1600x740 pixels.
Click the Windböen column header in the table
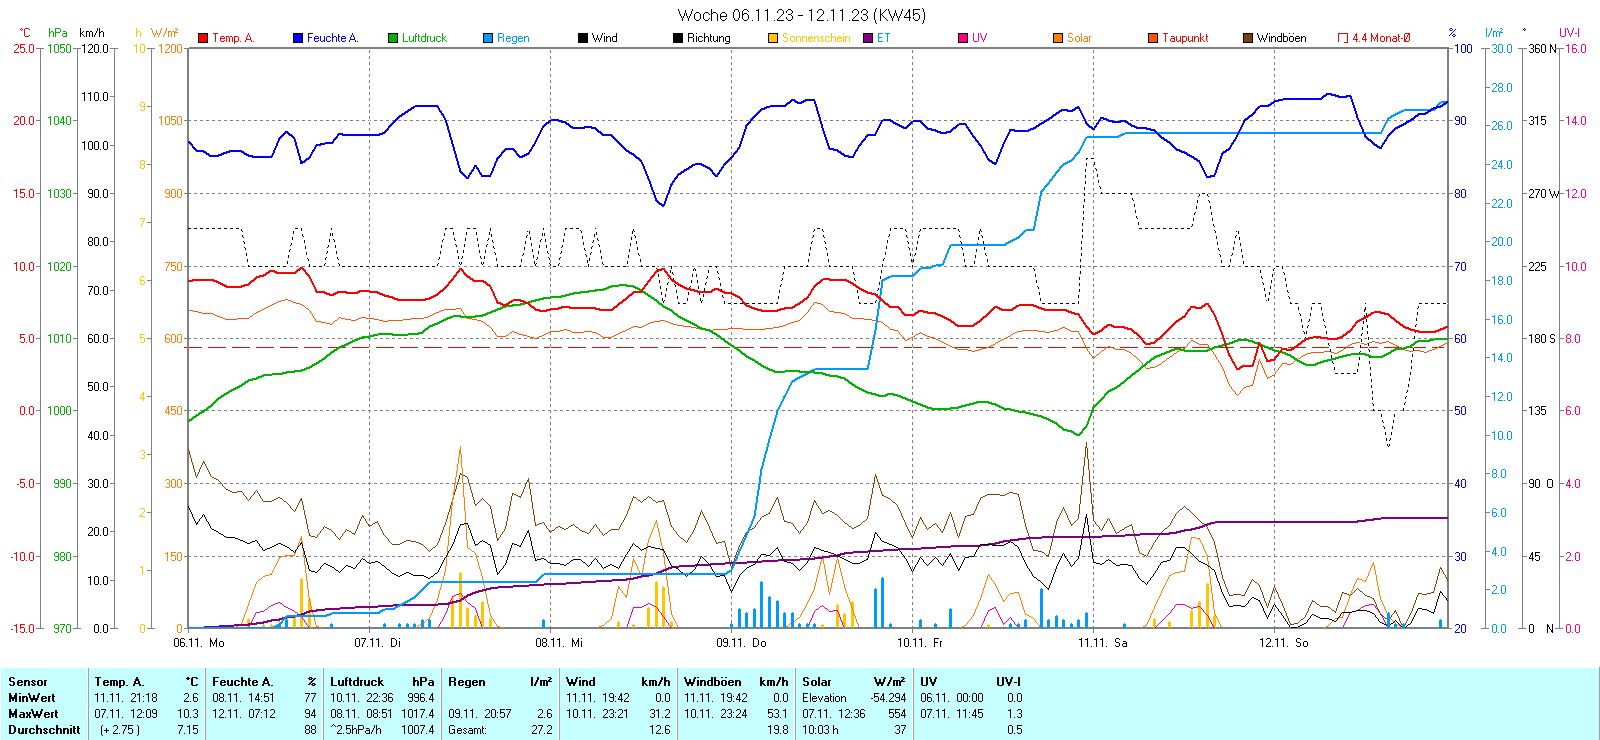pos(713,682)
